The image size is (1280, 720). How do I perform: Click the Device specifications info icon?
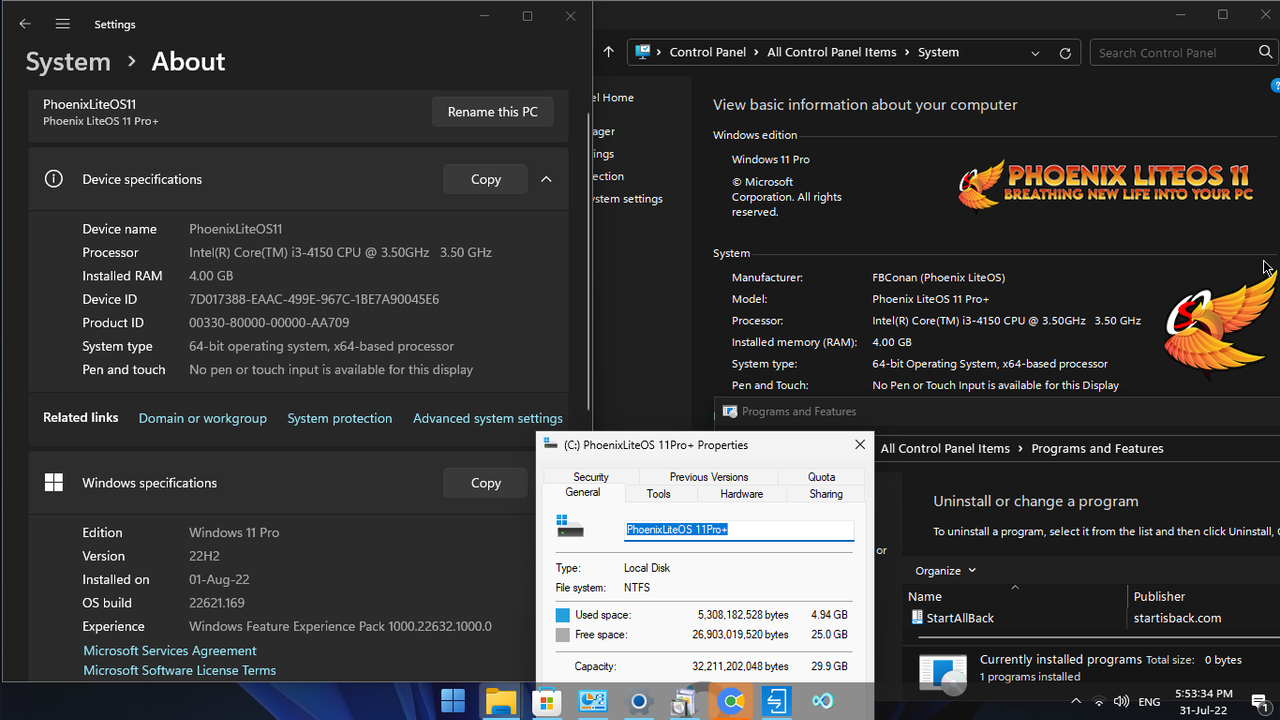(x=54, y=179)
